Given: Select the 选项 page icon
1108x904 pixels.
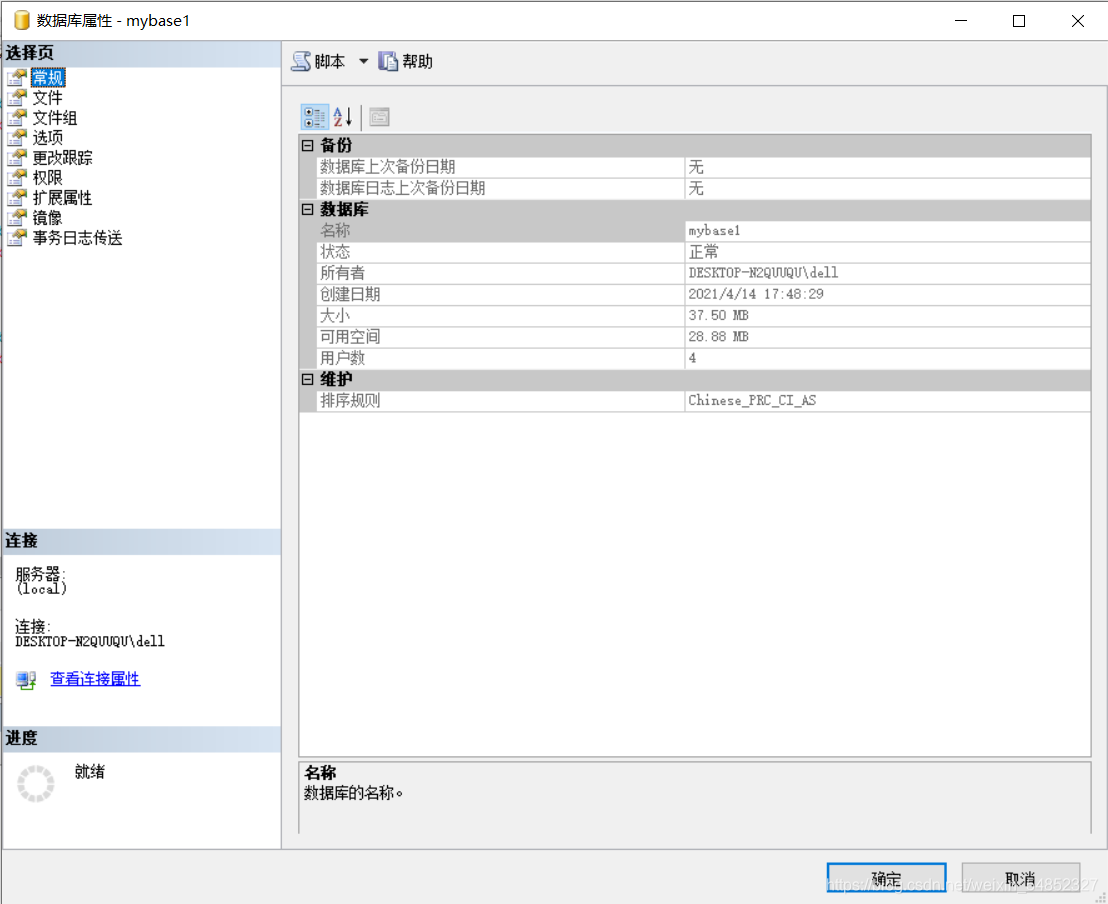Looking at the screenshot, I should (17, 137).
